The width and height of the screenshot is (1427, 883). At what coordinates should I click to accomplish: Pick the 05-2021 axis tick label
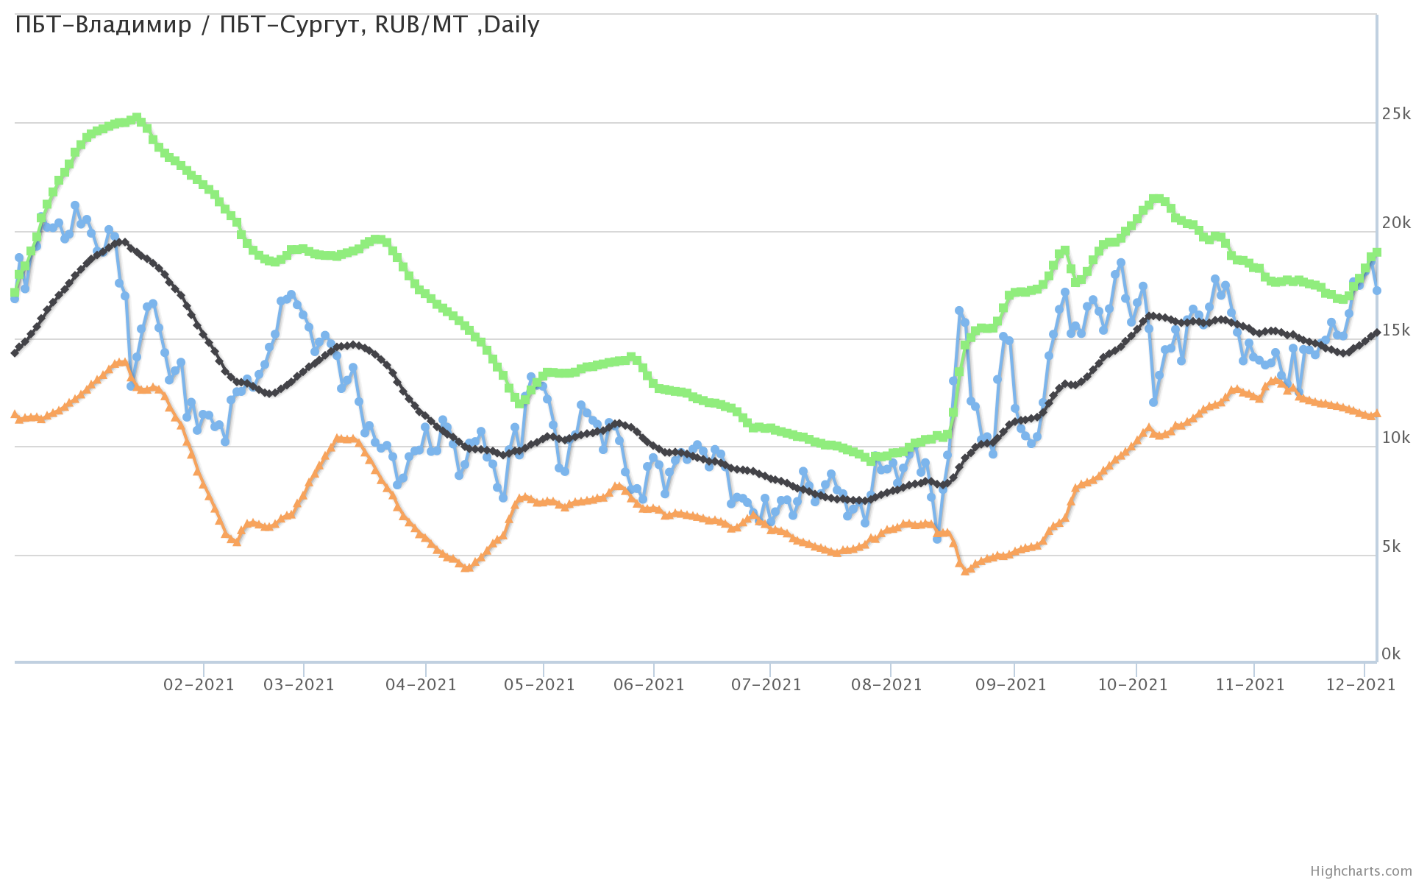pos(539,685)
